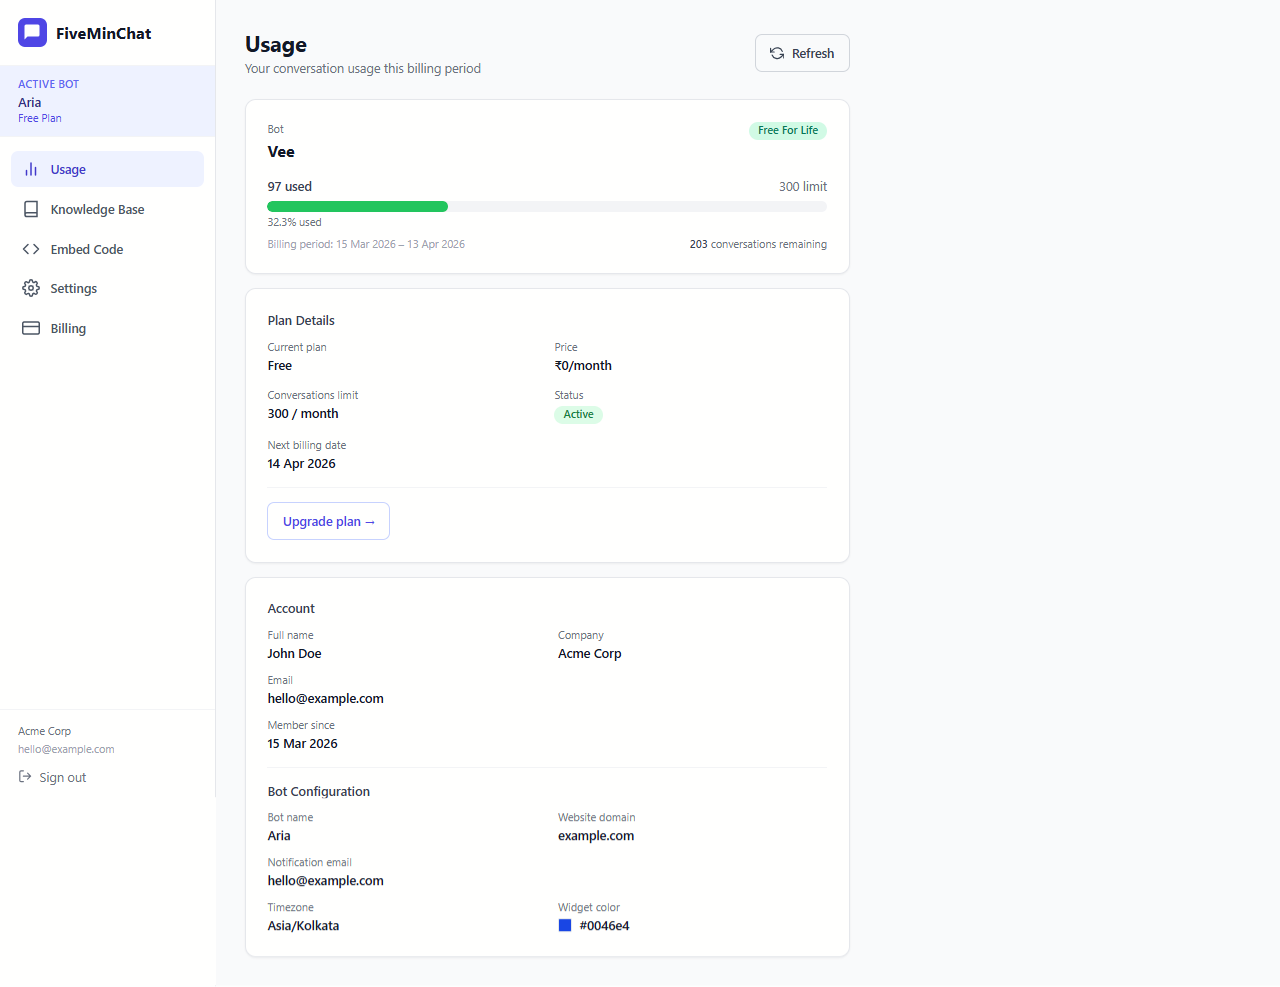Click the Active status badge
The width and height of the screenshot is (1280, 987).
point(578,414)
